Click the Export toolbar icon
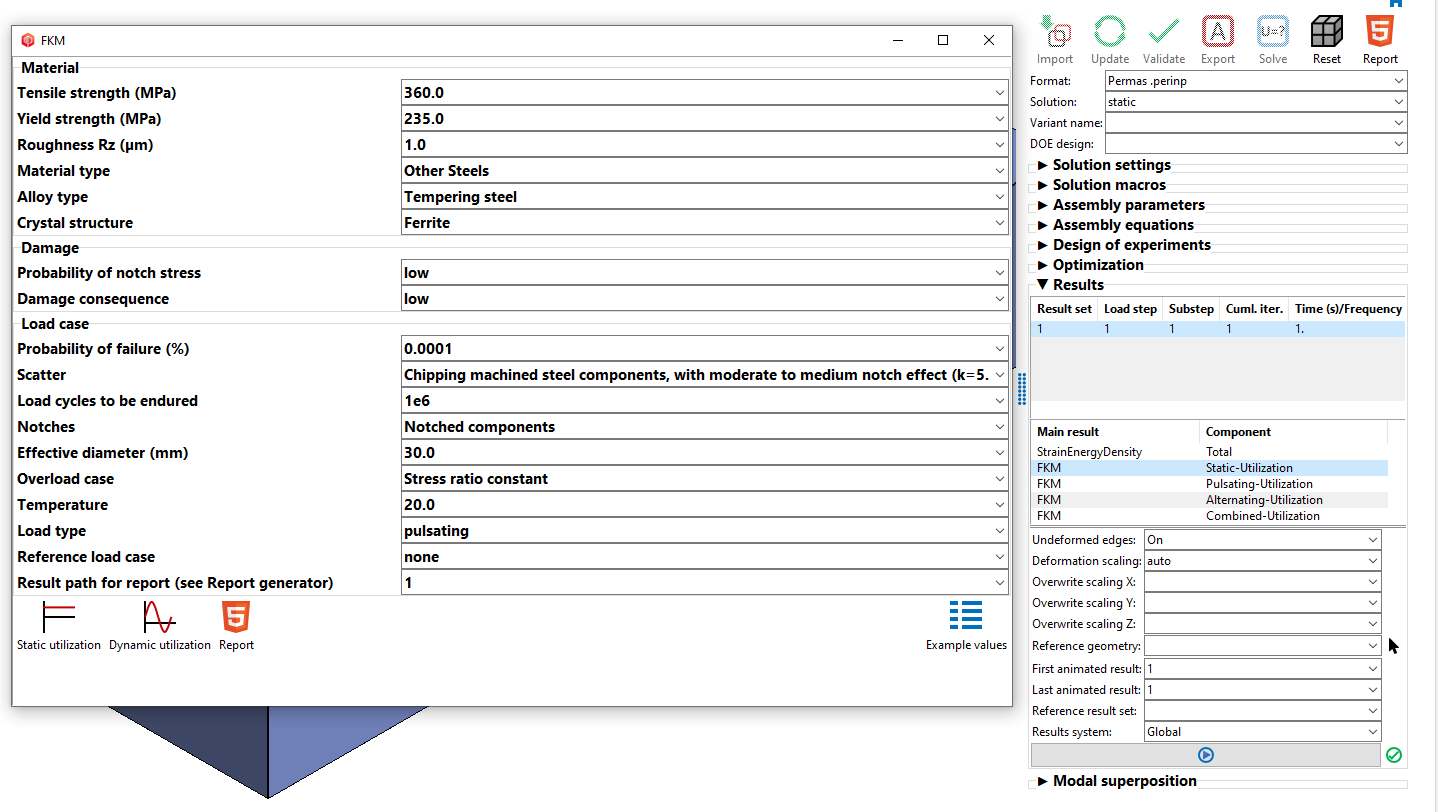This screenshot has width=1438, height=812. pyautogui.click(x=1218, y=32)
